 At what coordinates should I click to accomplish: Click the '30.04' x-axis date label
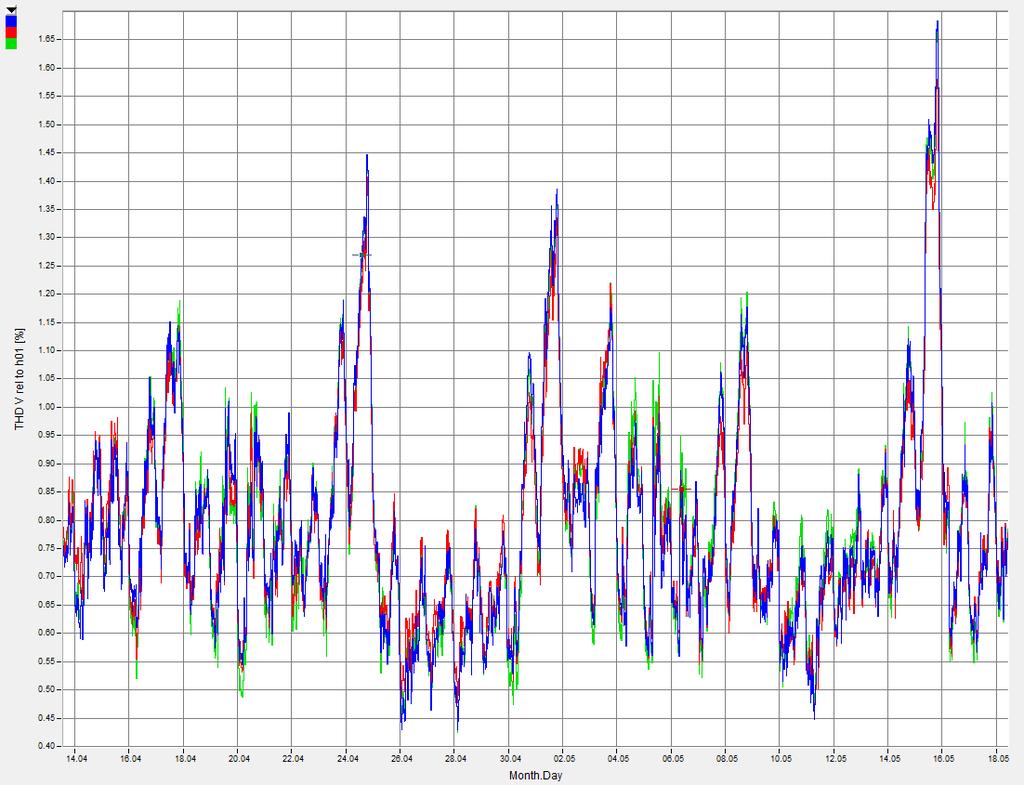click(x=511, y=759)
